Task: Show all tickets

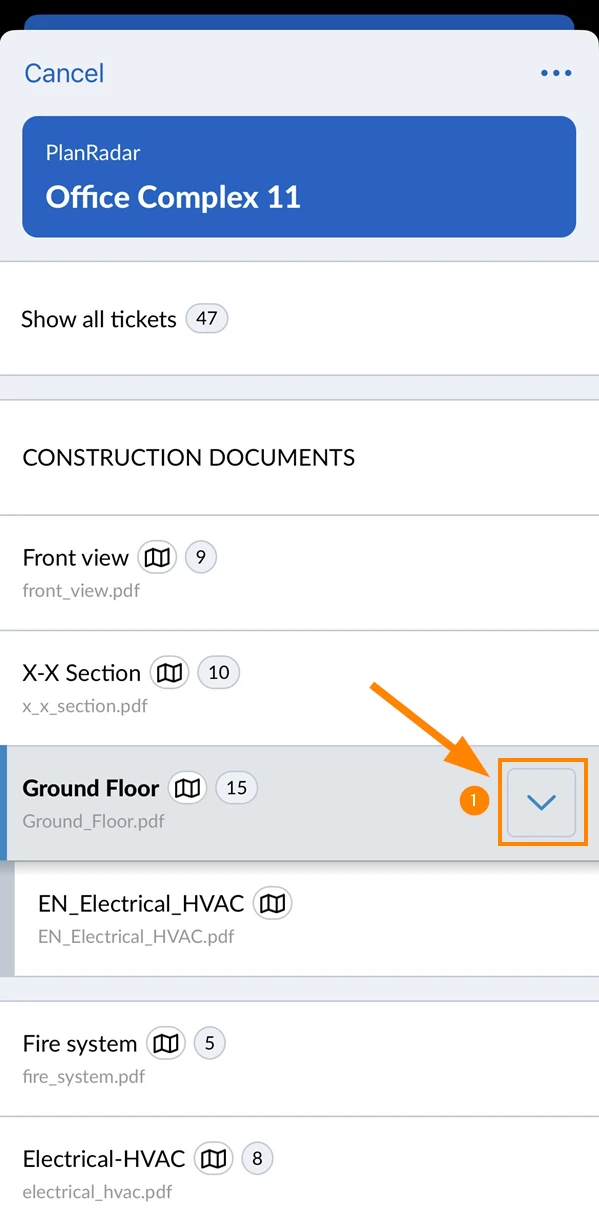Action: tap(299, 319)
